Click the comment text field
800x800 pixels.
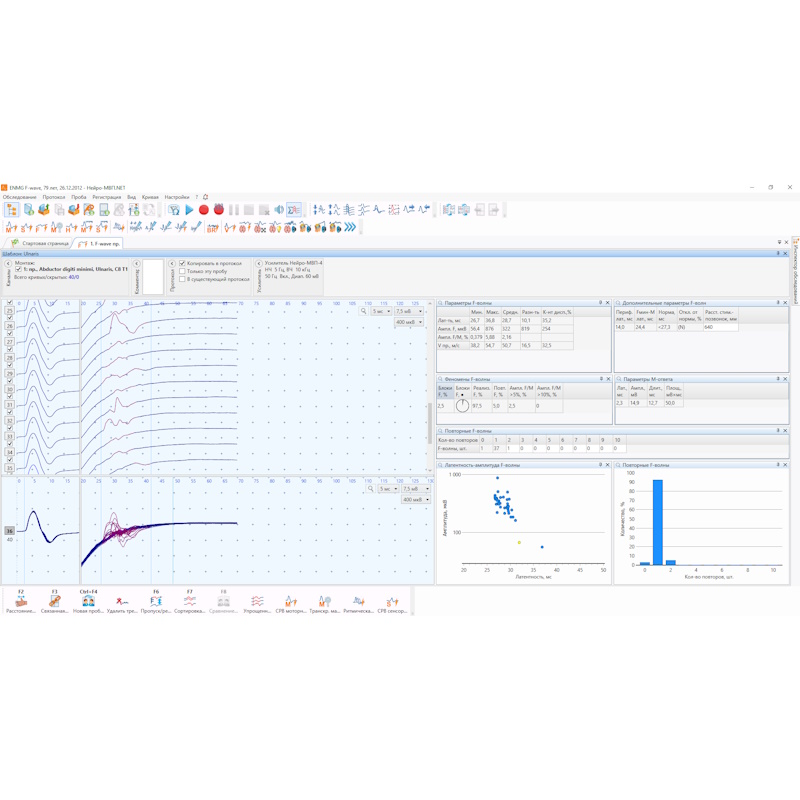153,277
